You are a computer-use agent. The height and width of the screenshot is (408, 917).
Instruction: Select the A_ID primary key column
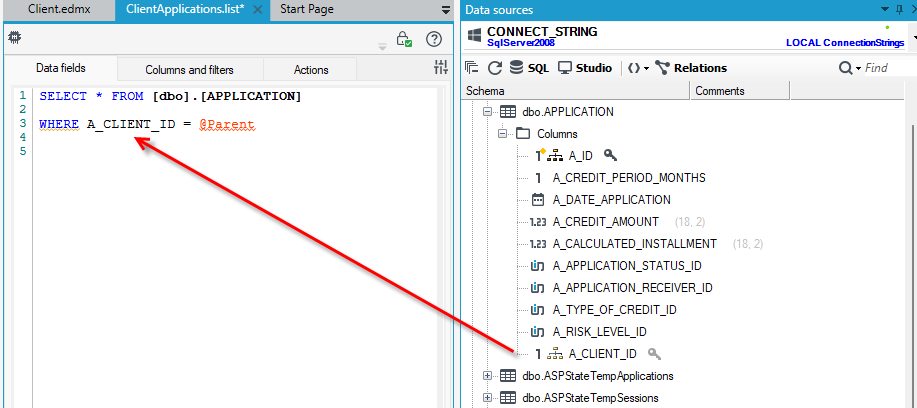coord(580,155)
